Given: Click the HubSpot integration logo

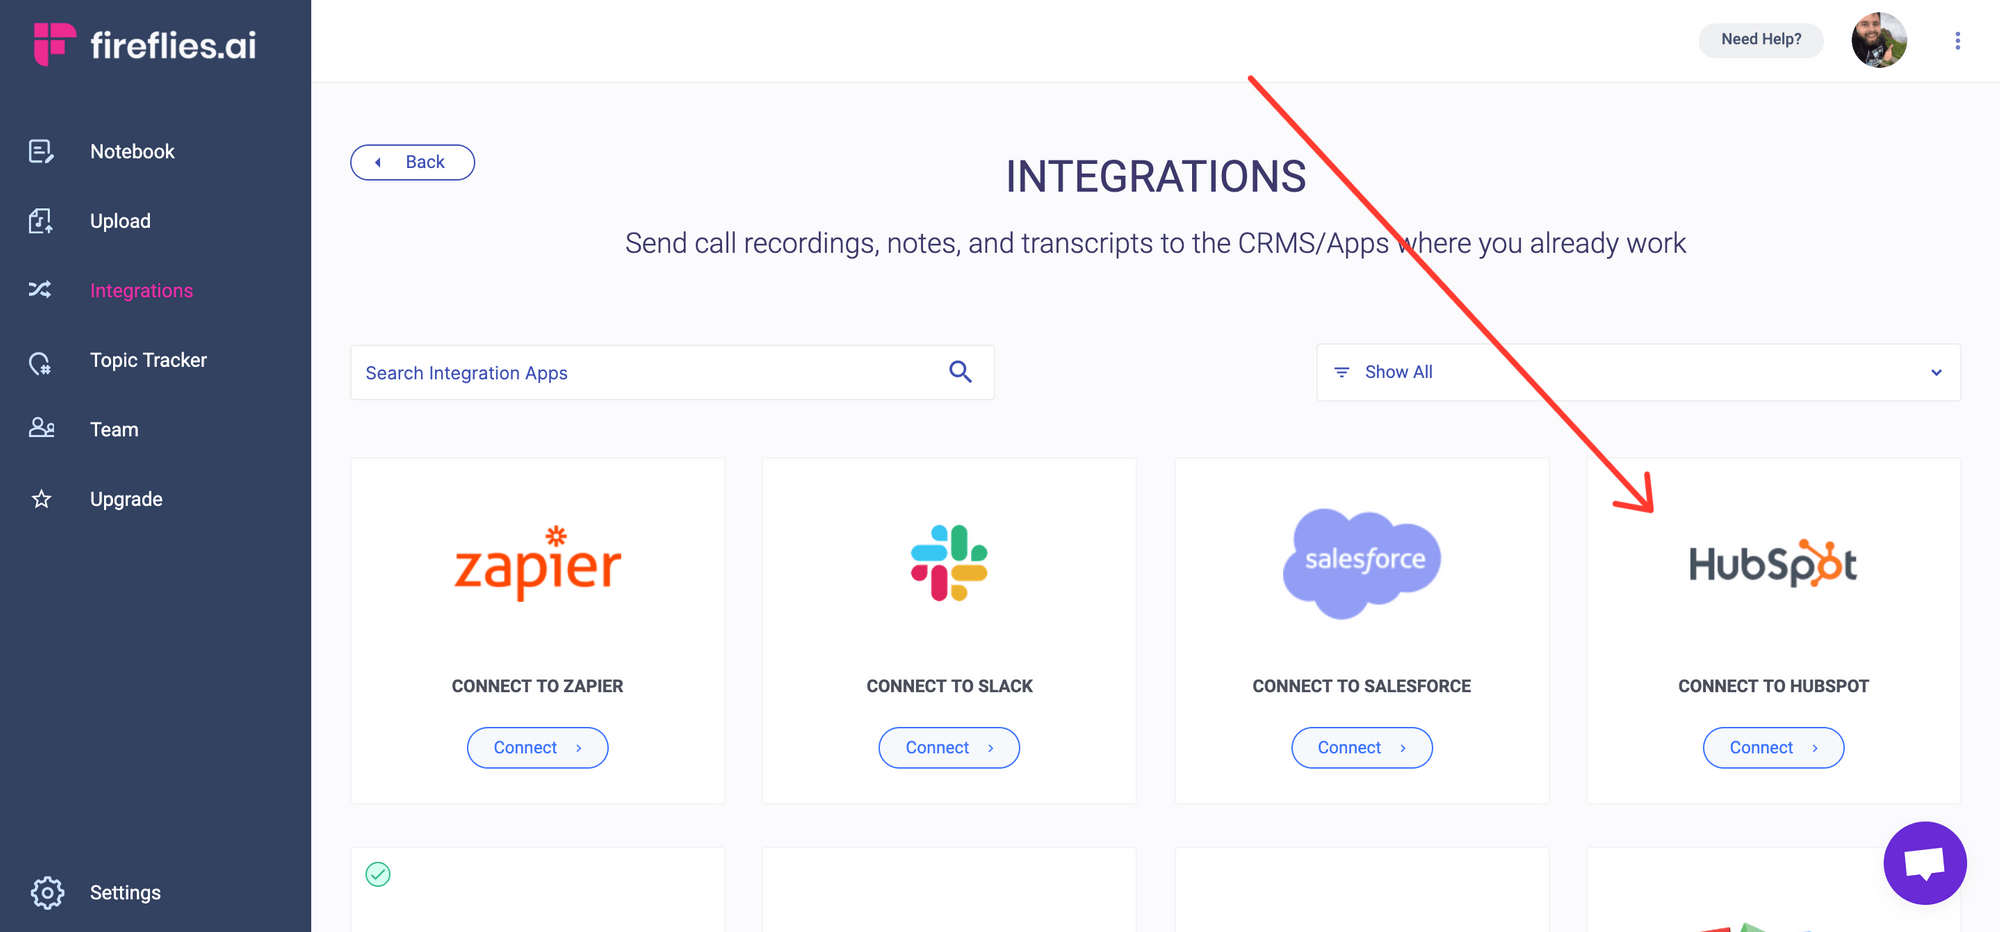Looking at the screenshot, I should [x=1773, y=563].
